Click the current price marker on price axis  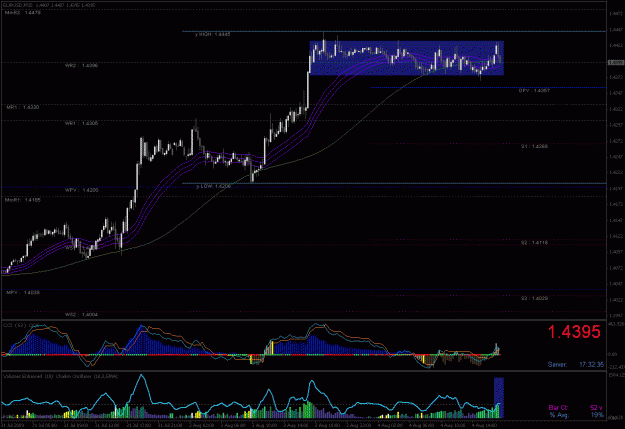616,63
